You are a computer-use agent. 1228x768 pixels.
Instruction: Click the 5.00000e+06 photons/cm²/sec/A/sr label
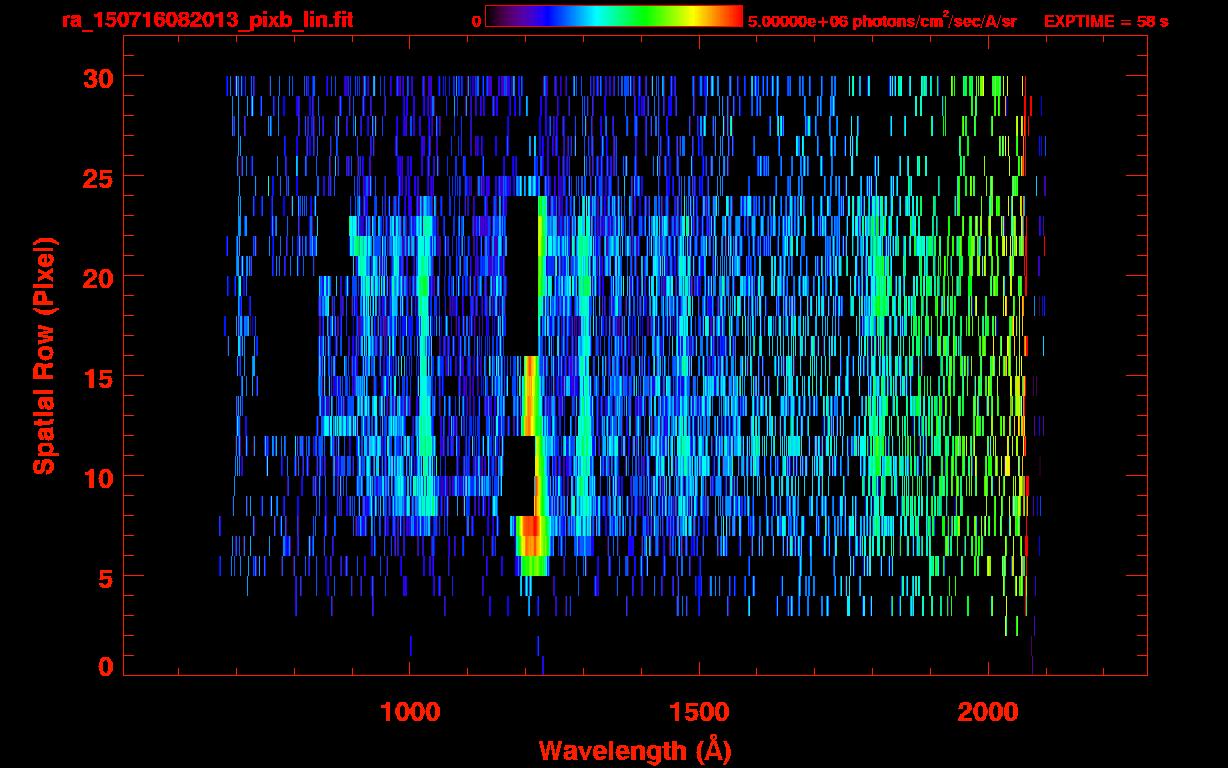(882, 20)
